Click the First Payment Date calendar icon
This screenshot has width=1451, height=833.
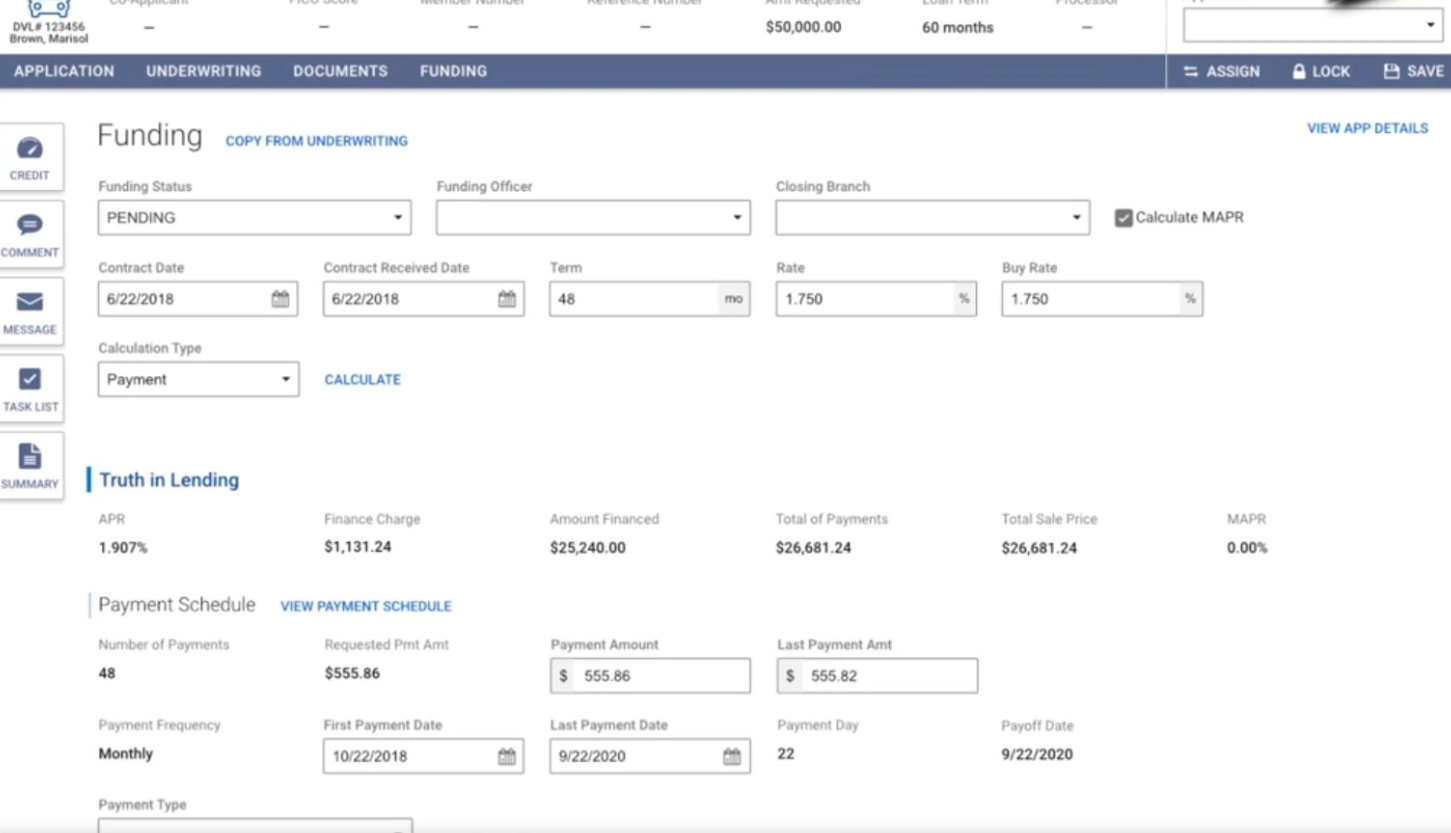(x=507, y=756)
